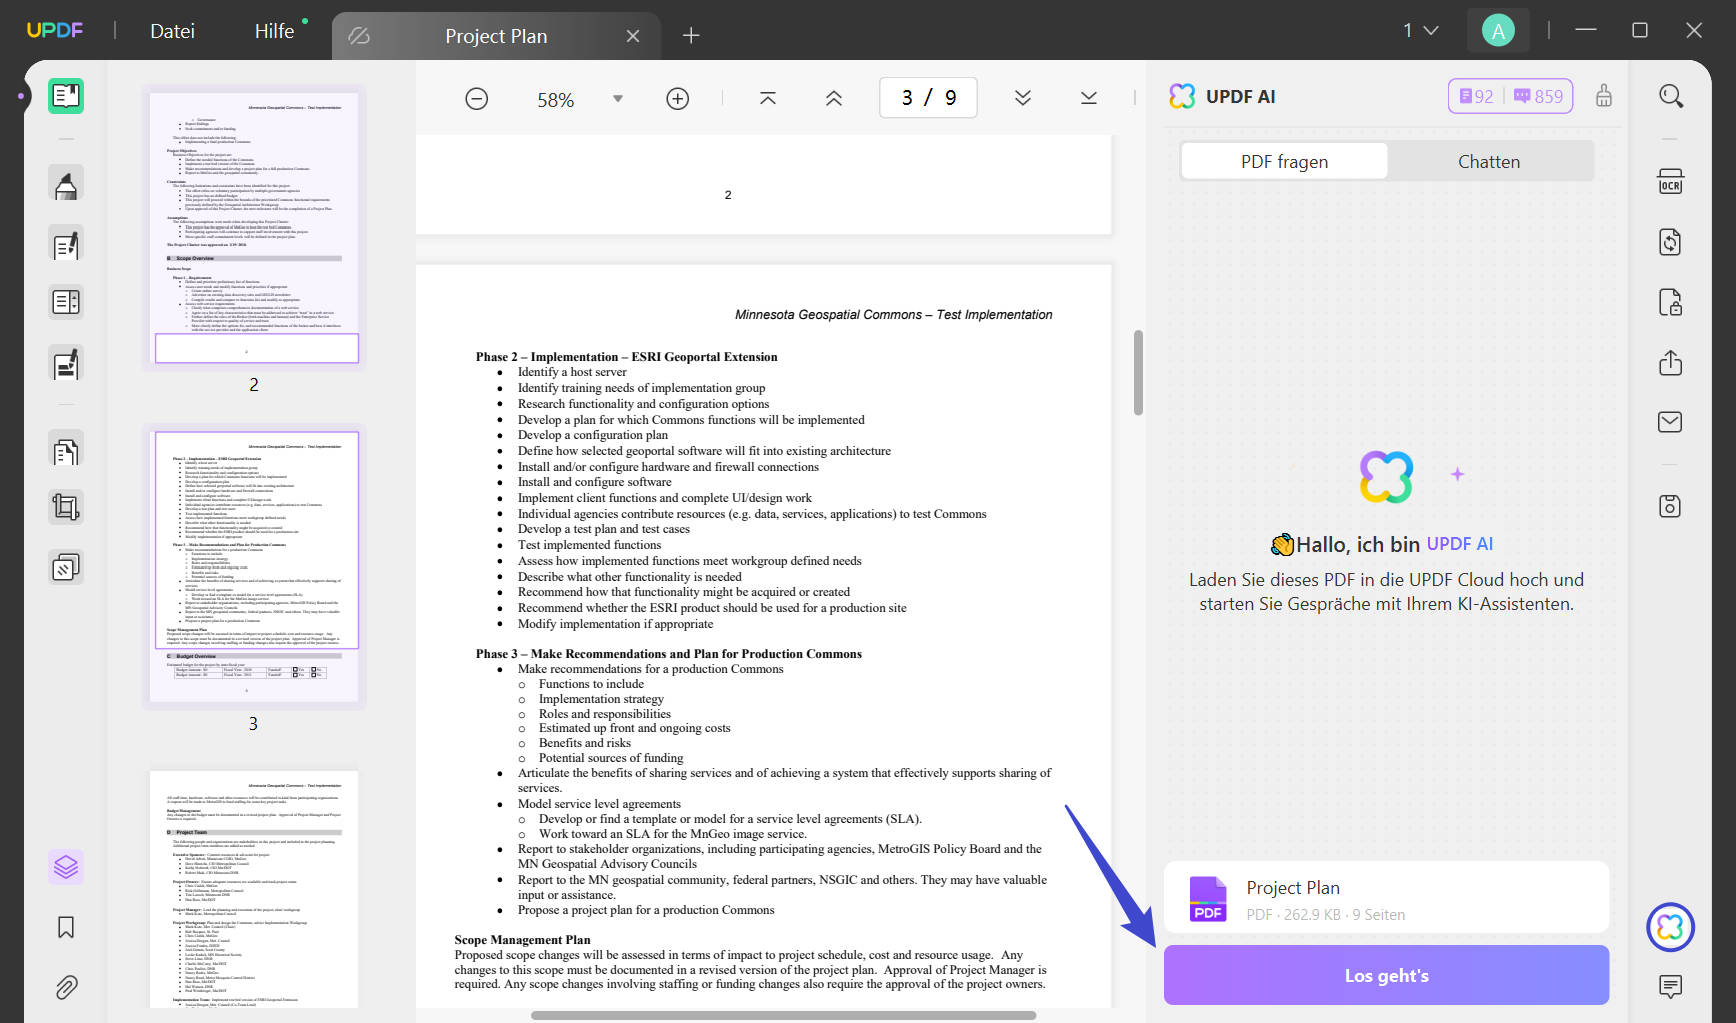Viewport: 1736px width, 1023px height.
Task: Go to the previous page
Action: click(834, 98)
